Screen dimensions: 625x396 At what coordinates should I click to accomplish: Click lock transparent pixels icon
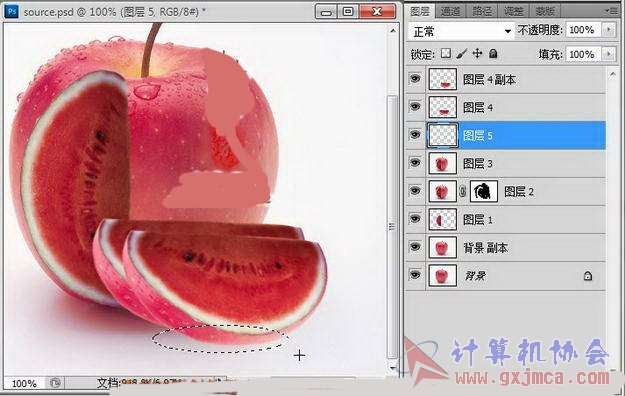point(446,53)
